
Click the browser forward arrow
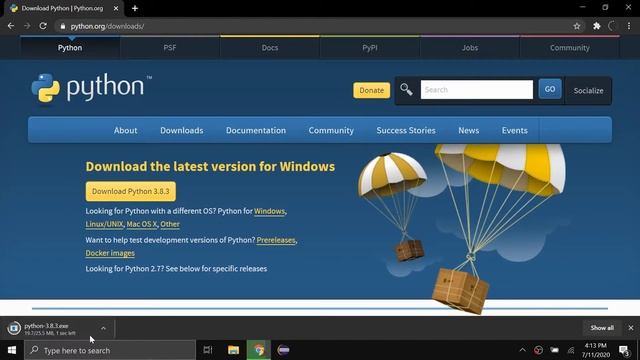pyautogui.click(x=27, y=26)
